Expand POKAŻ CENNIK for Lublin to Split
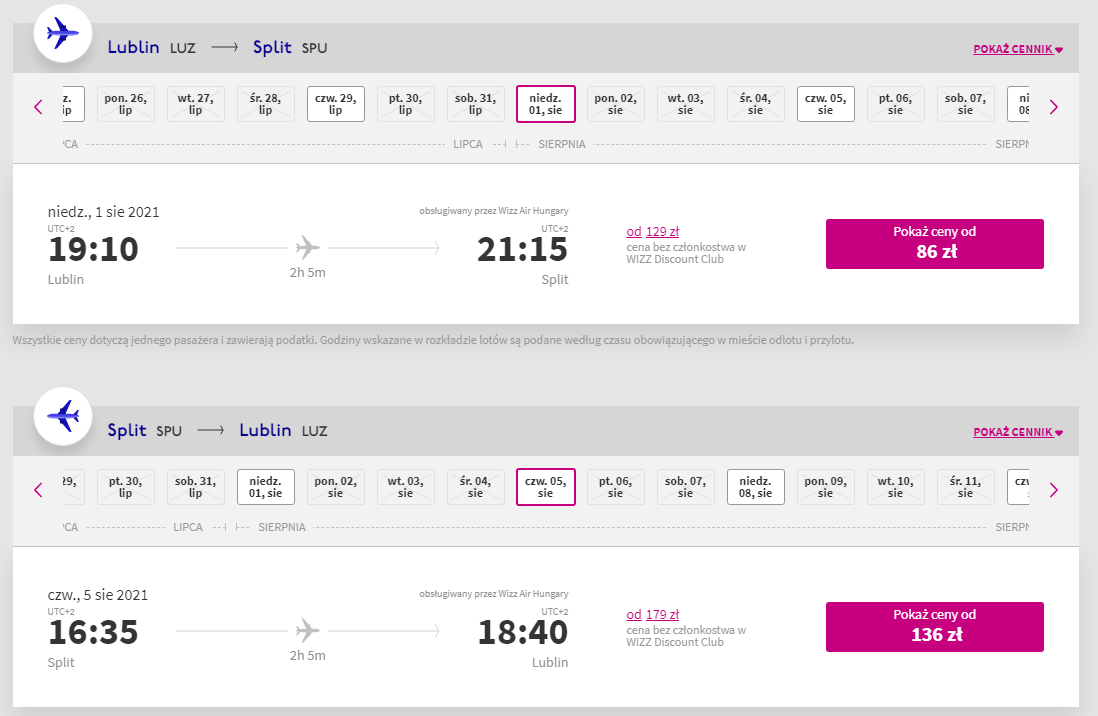1098x716 pixels. (1018, 49)
